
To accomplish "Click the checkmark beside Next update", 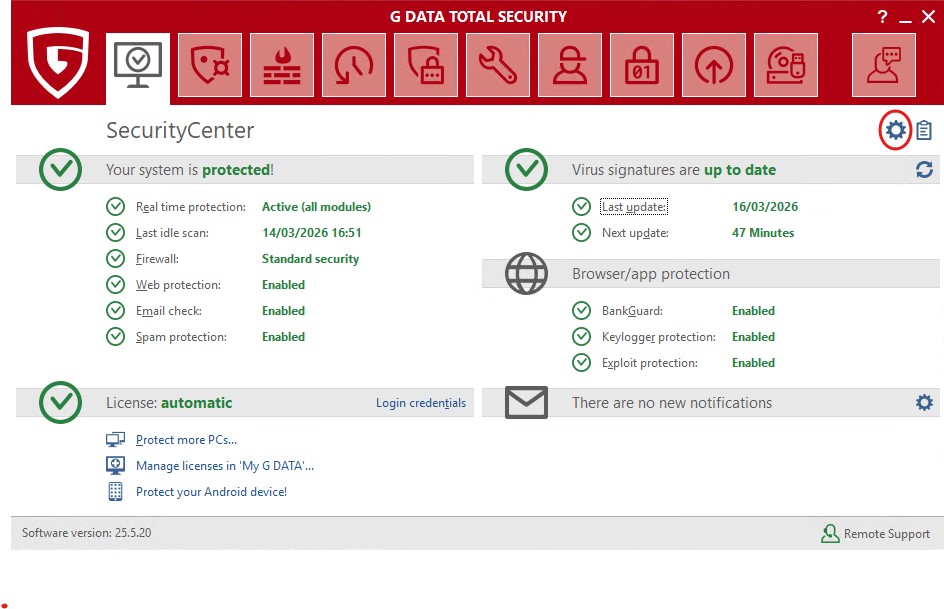I will (581, 232).
